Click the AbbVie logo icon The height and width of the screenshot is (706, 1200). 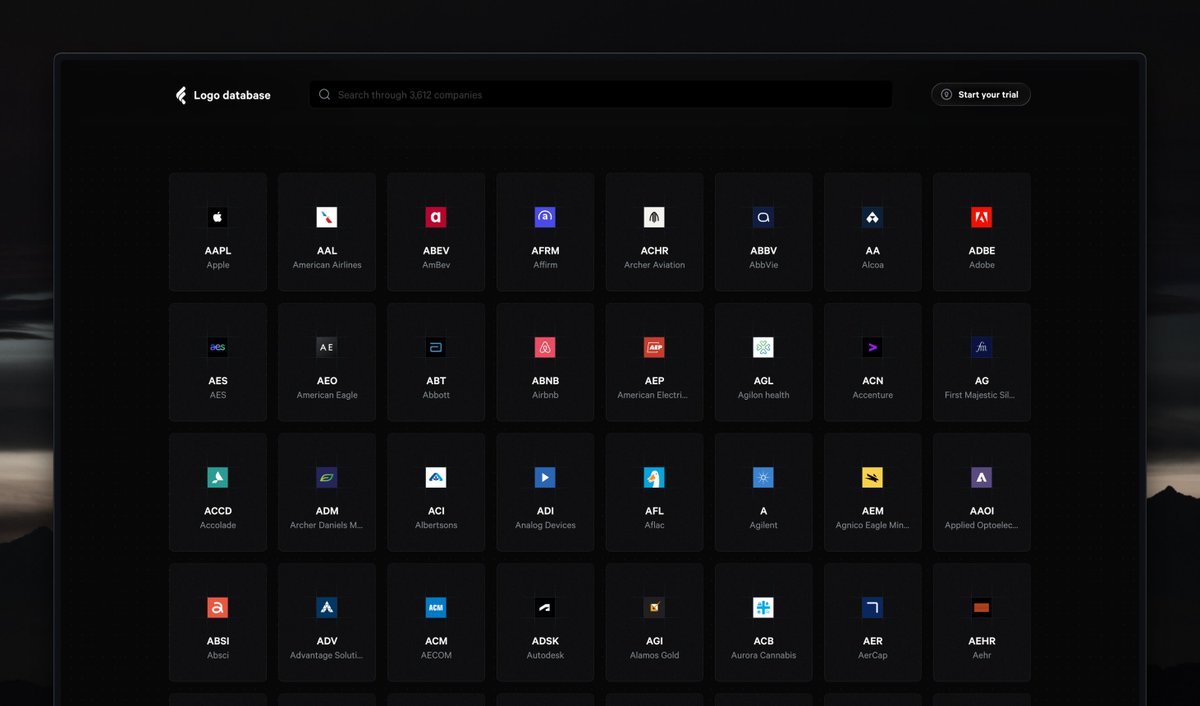point(763,217)
